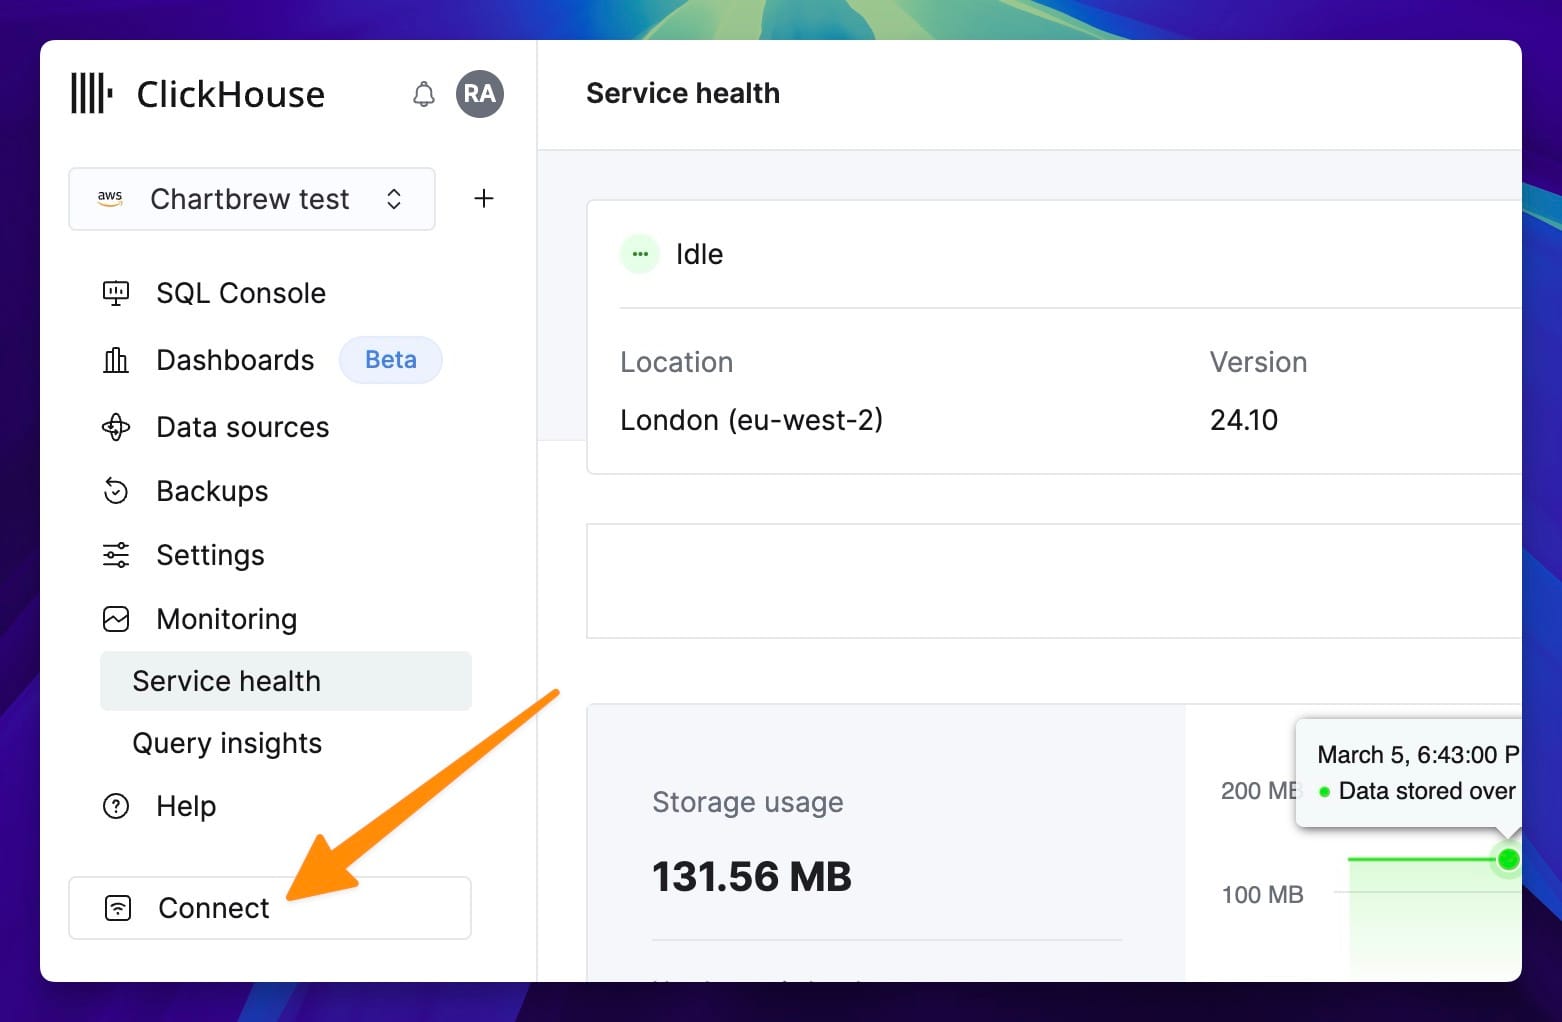Click the green storage data point marker
The width and height of the screenshot is (1562, 1022).
point(1510,859)
